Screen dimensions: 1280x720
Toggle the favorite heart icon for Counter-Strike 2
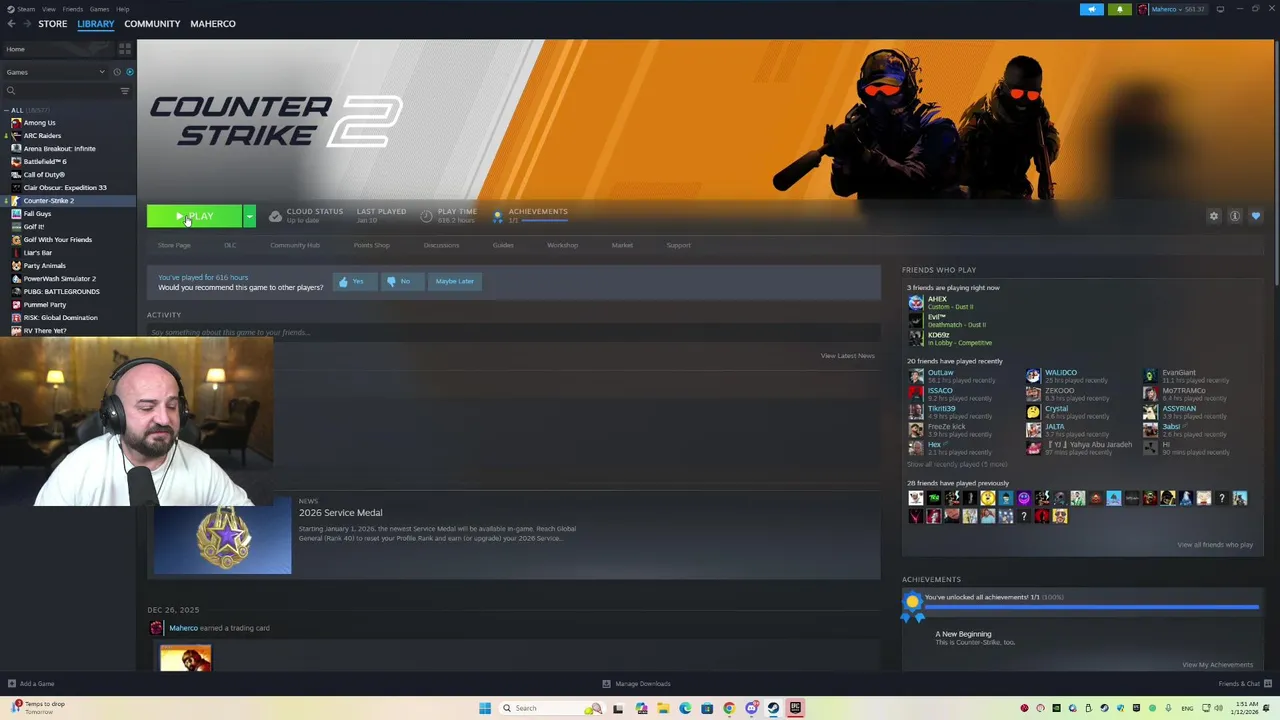tap(1256, 216)
